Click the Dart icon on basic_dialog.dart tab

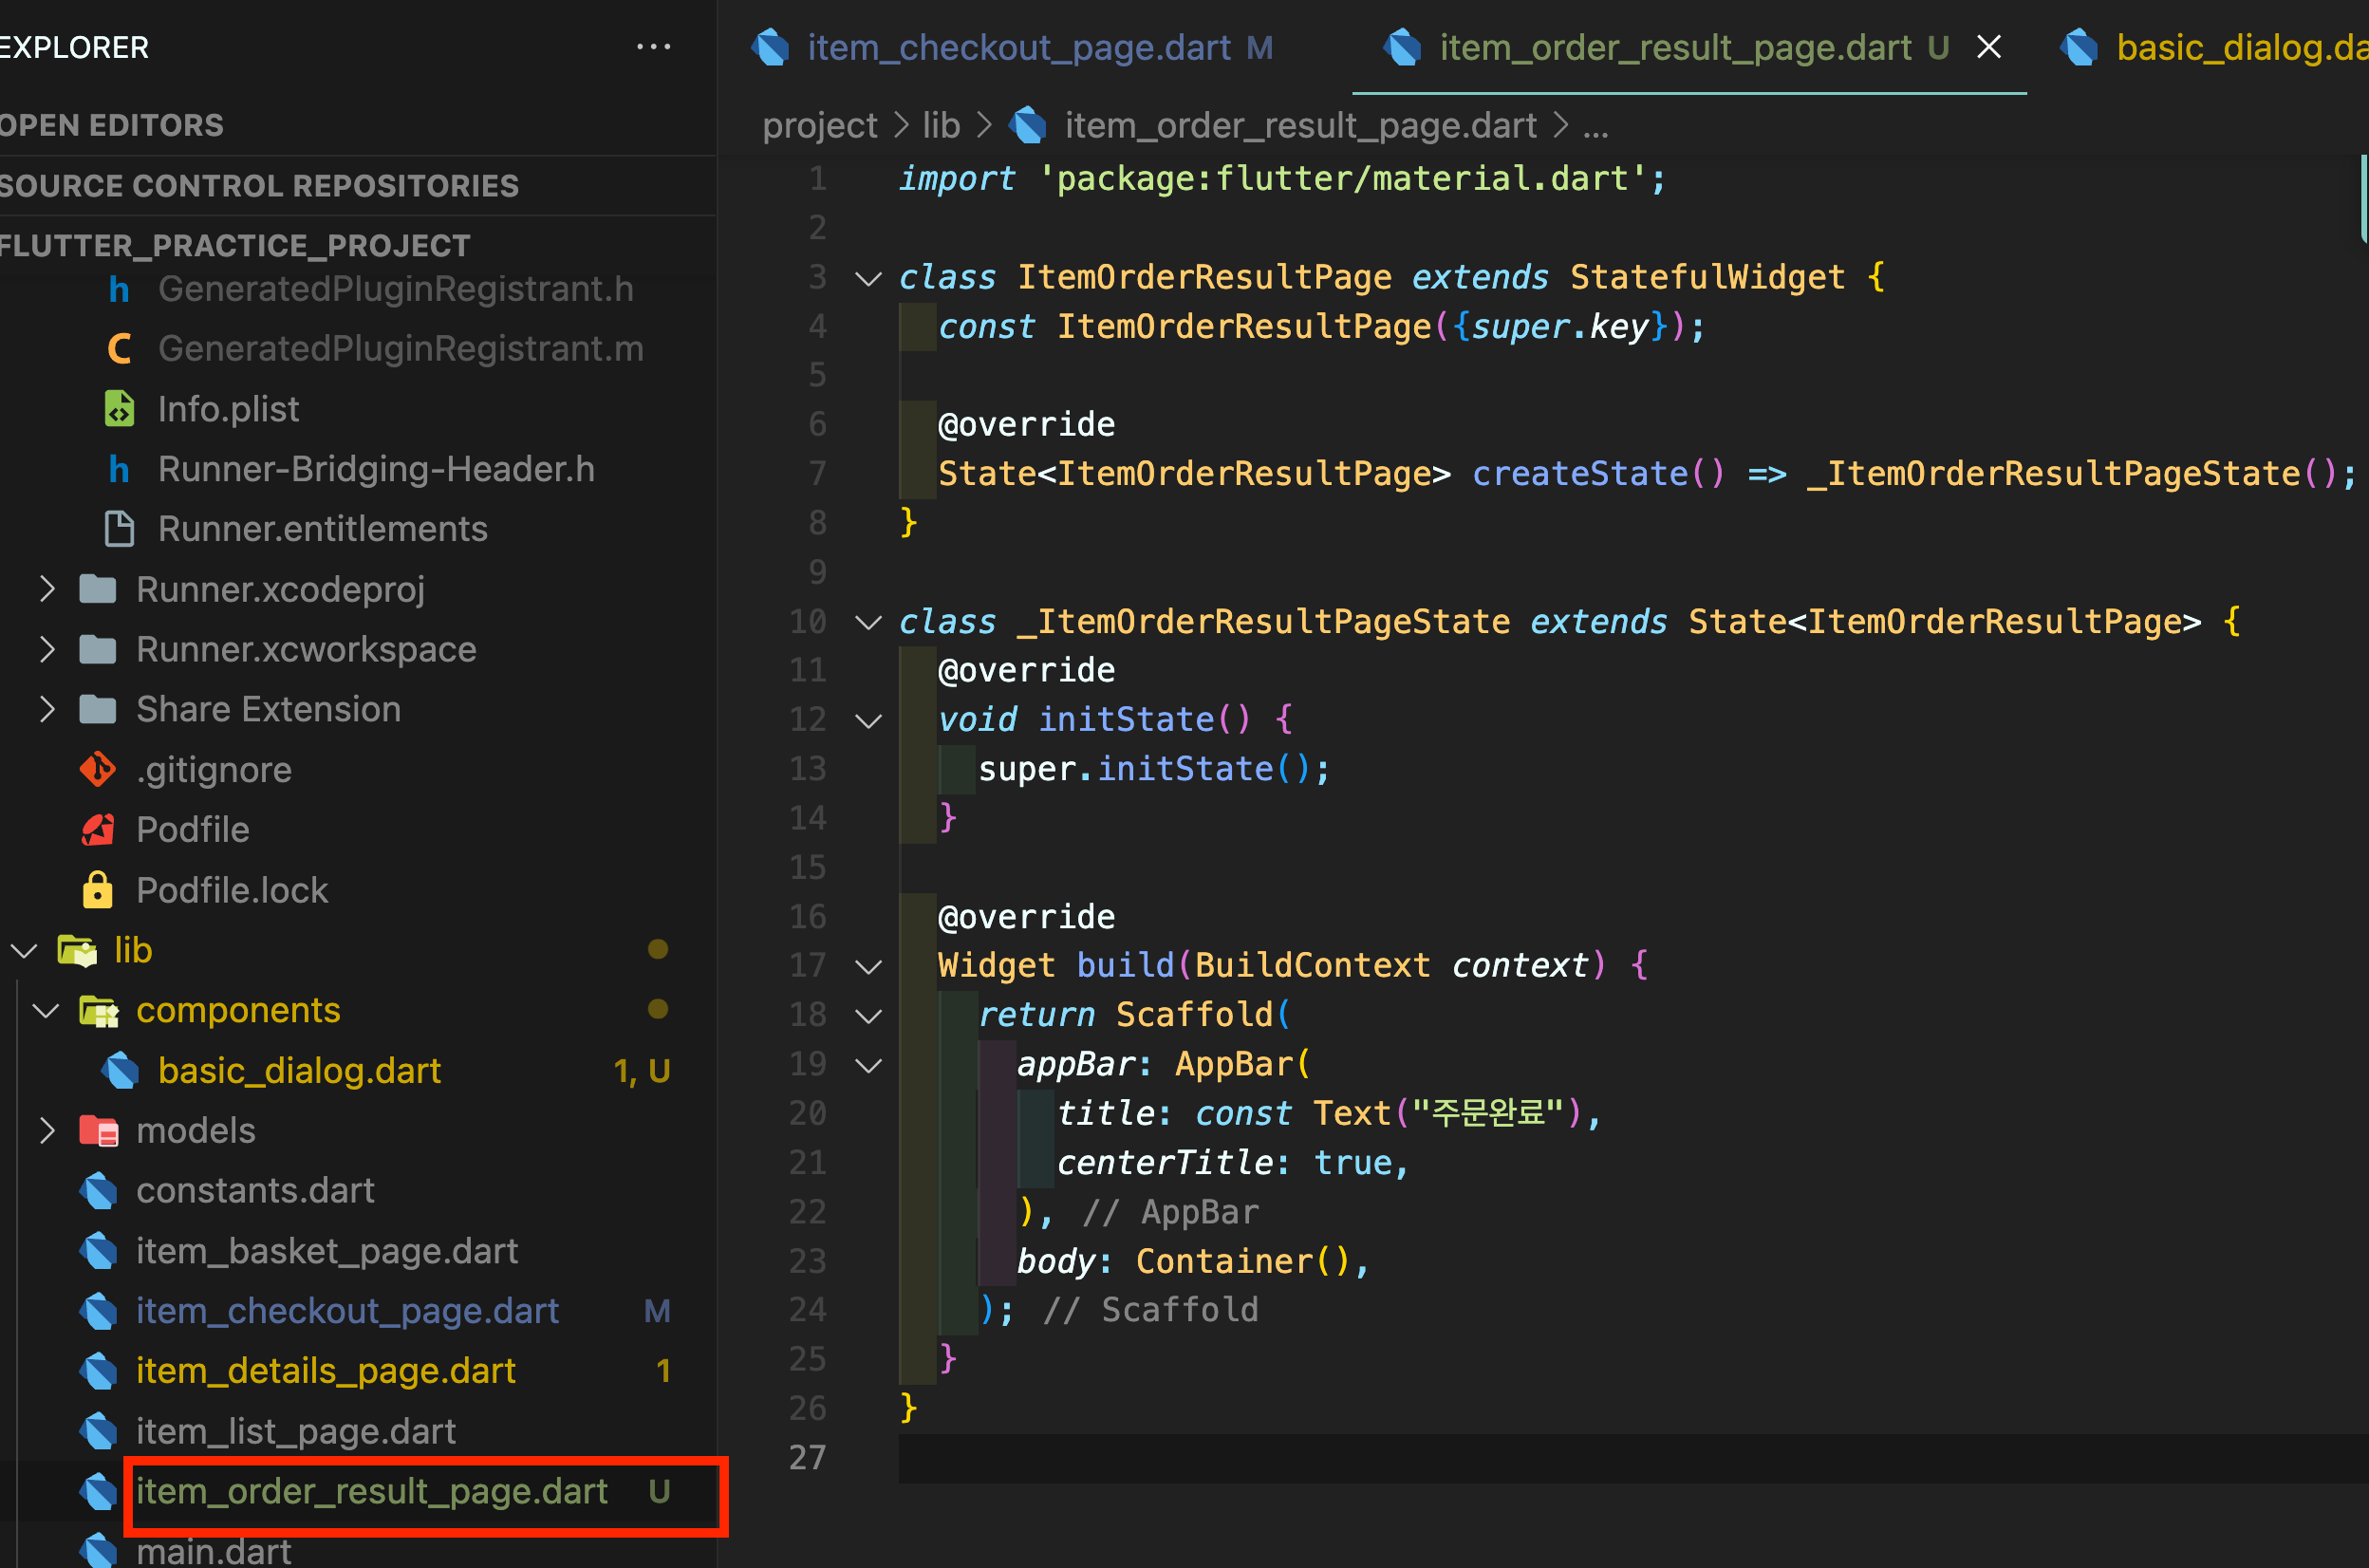pyautogui.click(x=2080, y=47)
